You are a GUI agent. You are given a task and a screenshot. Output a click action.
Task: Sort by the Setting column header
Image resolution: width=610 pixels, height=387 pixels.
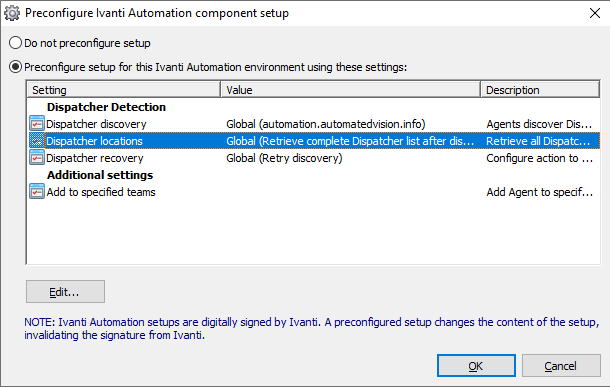coord(123,90)
